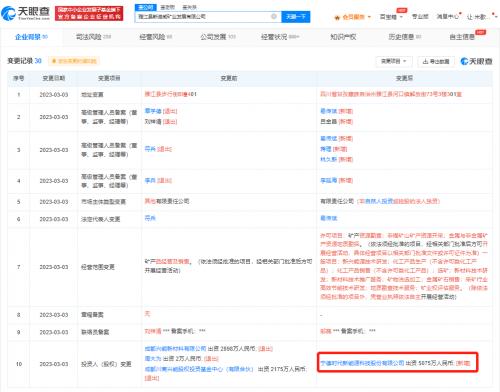Click the 导出数据 export button
This screenshot has width=500, height=392.
(x=436, y=61)
